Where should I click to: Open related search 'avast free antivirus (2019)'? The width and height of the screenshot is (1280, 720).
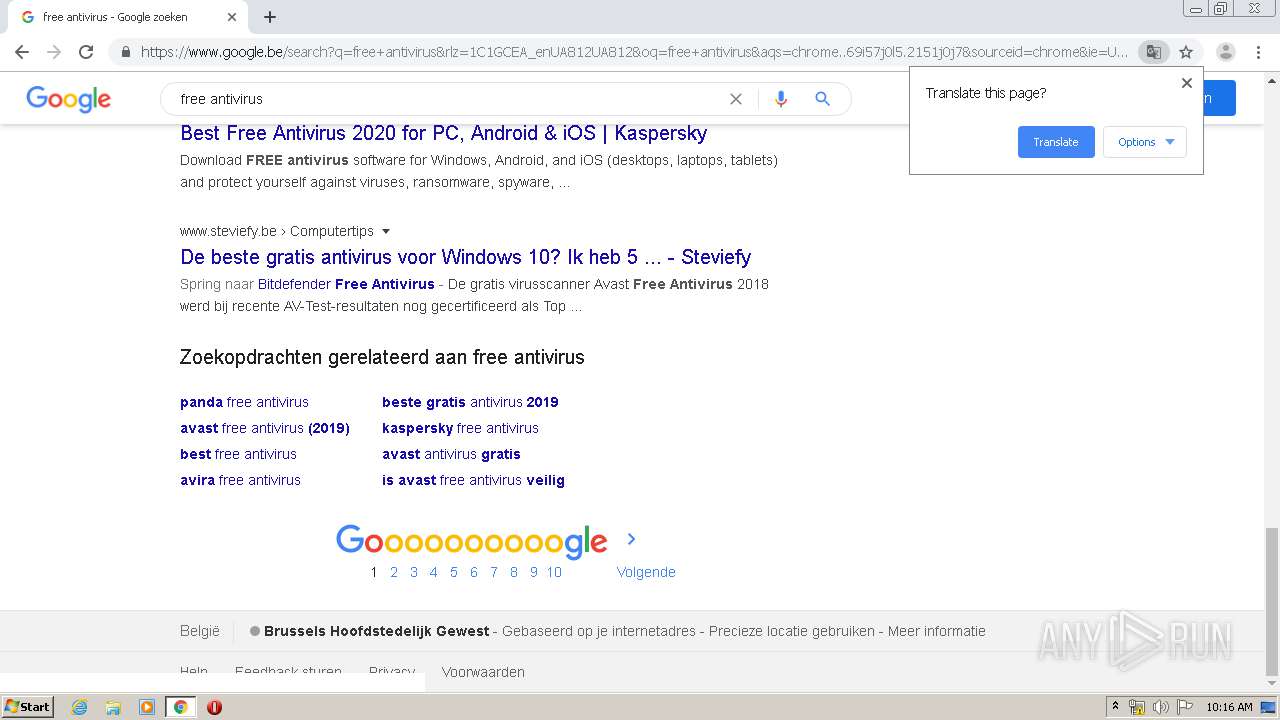coord(265,428)
